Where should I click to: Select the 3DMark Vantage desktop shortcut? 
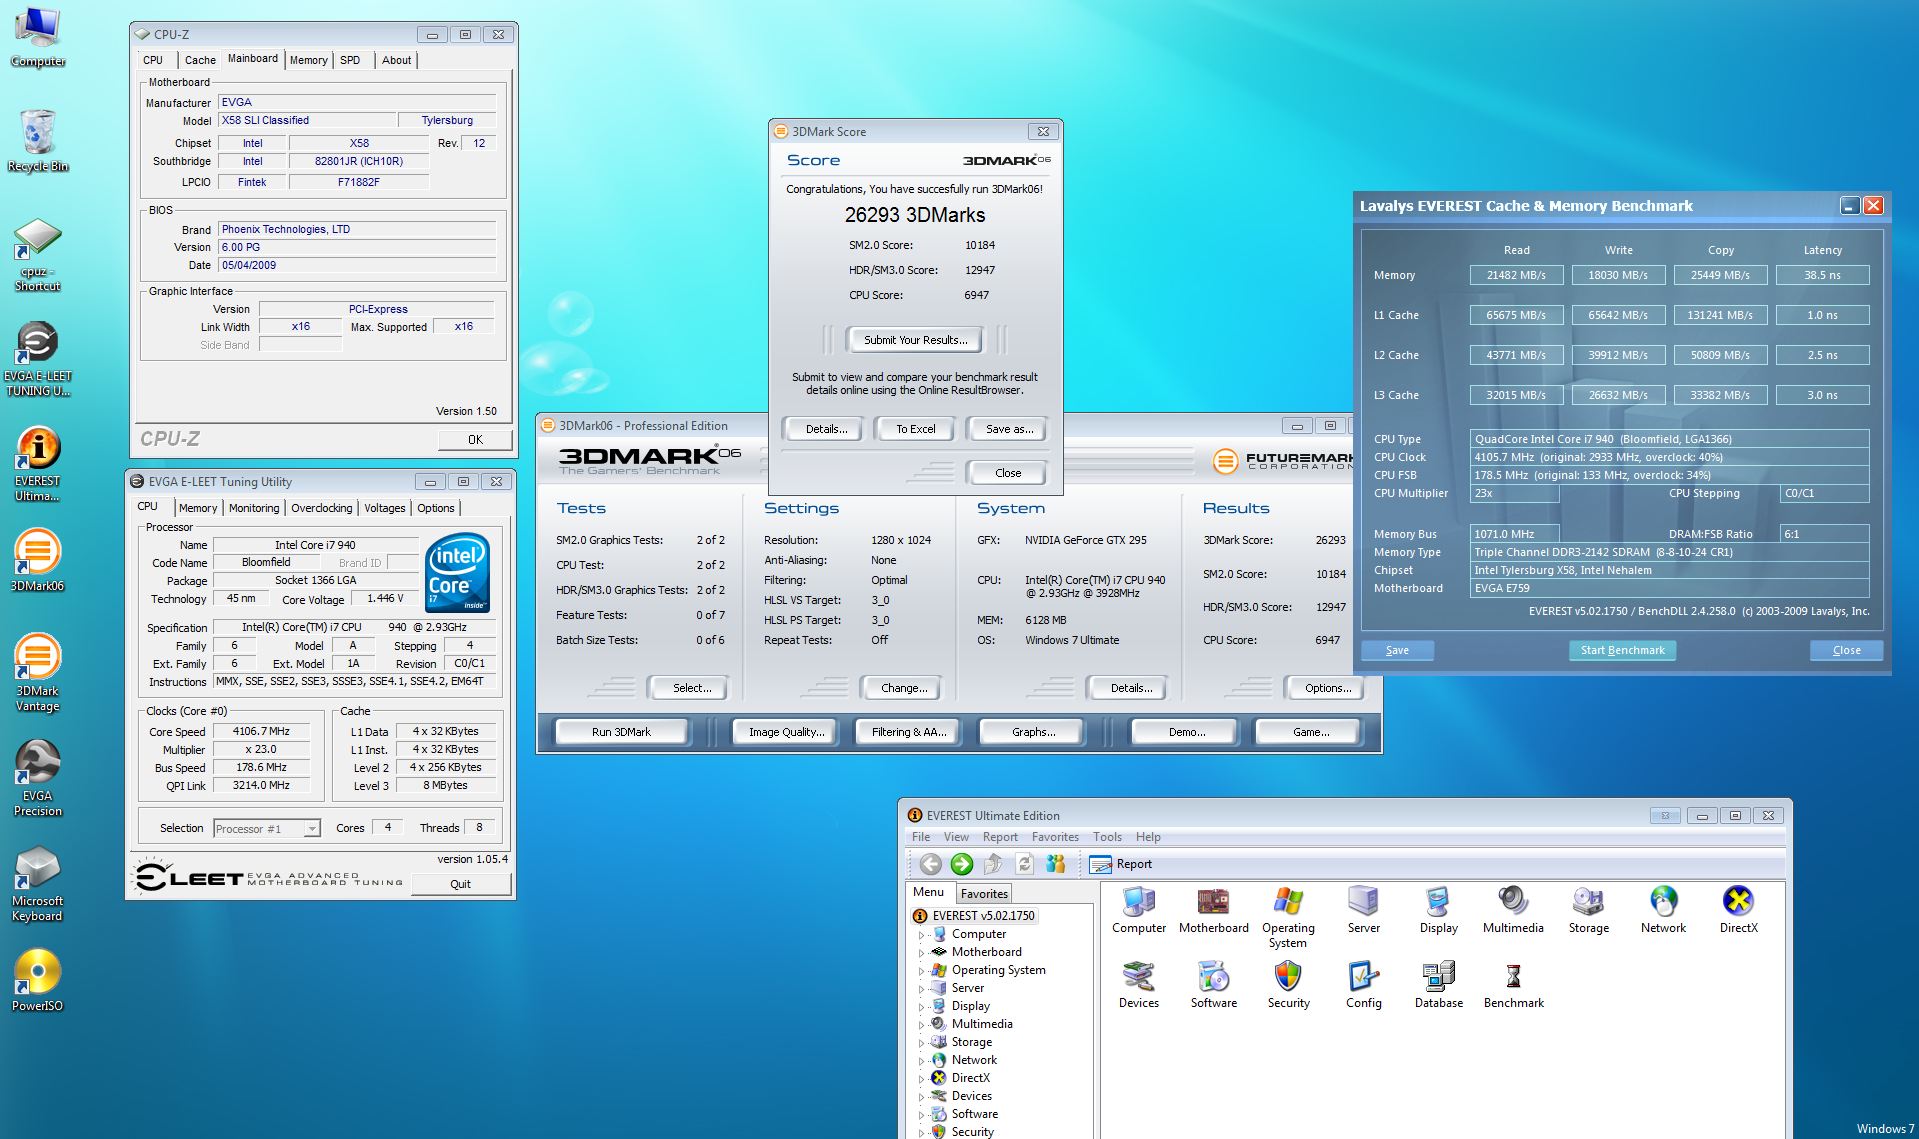38,674
